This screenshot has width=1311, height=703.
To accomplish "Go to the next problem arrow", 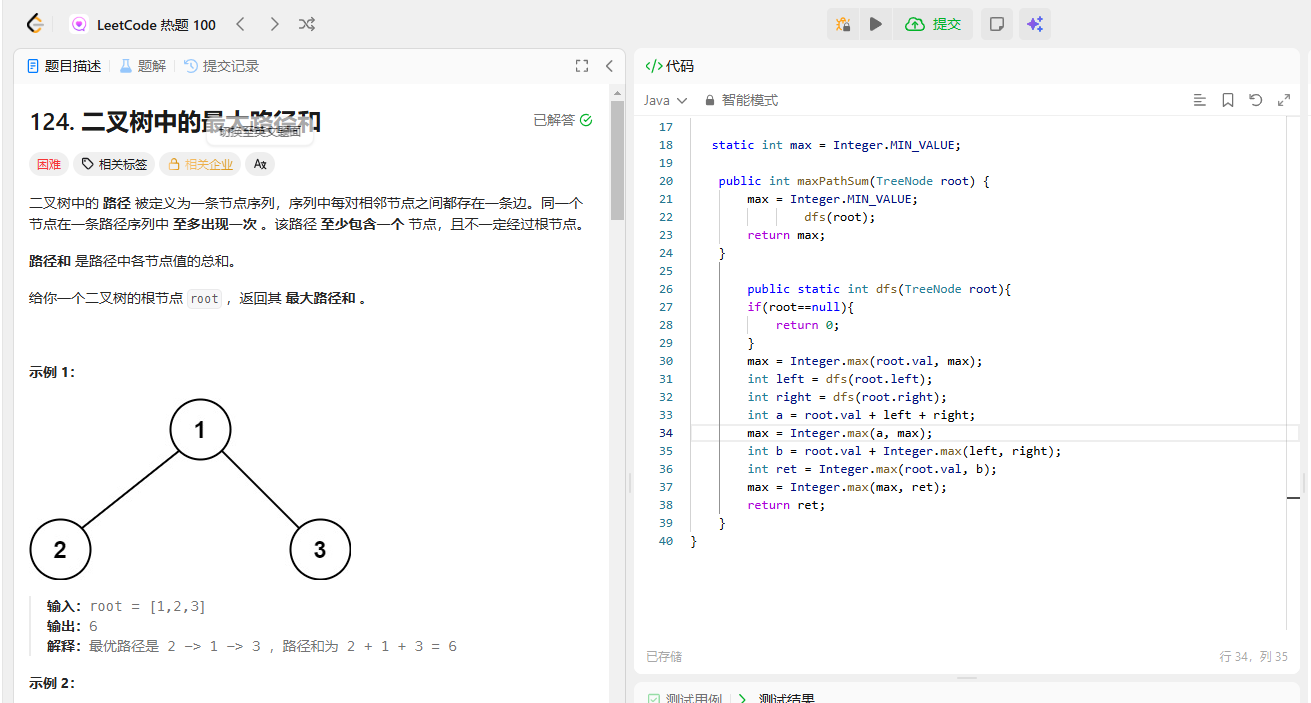I will coord(274,24).
